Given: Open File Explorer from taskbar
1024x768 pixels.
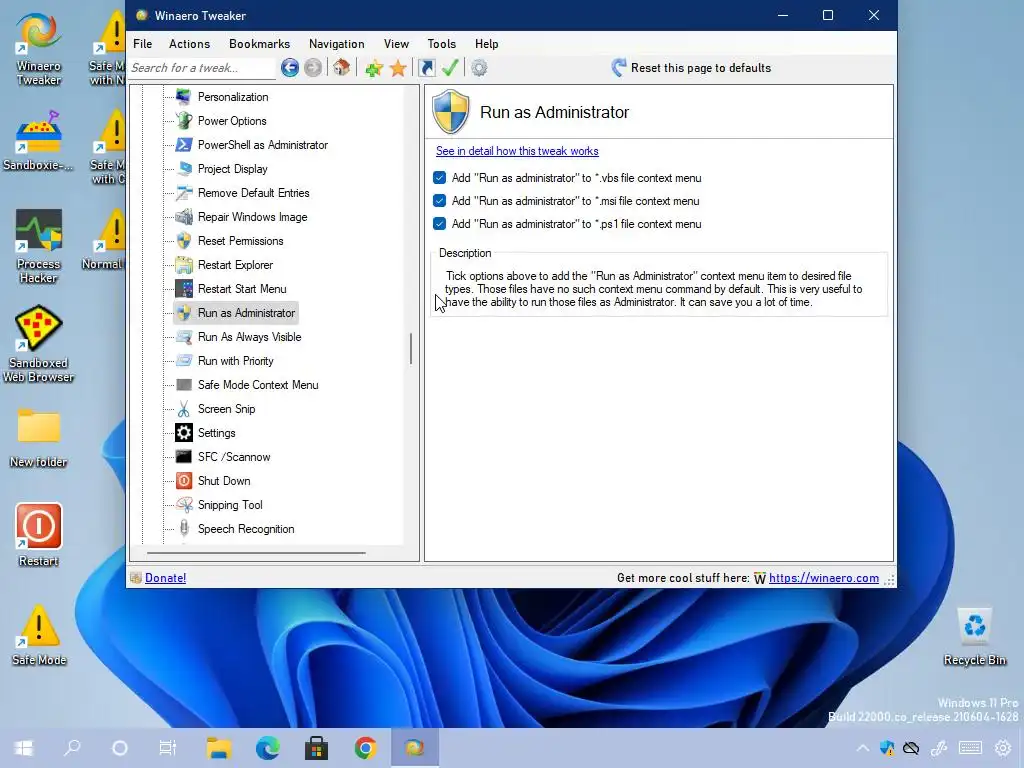Looking at the screenshot, I should [219, 748].
